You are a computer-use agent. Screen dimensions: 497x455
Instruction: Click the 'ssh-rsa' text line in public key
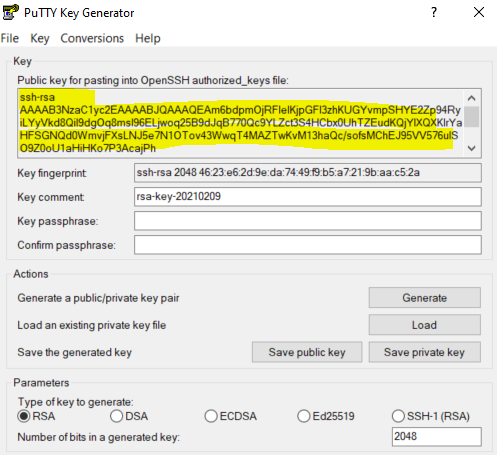(x=37, y=97)
